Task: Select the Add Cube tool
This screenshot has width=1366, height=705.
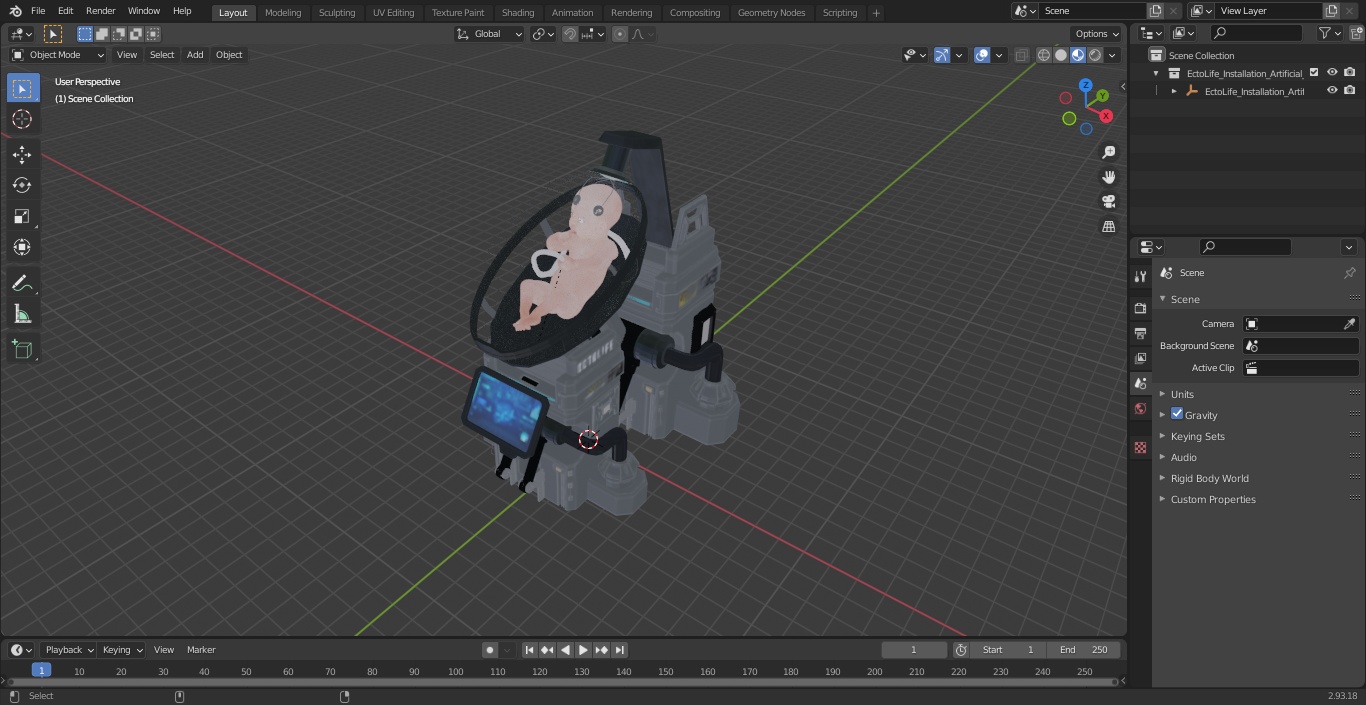Action: pyautogui.click(x=22, y=350)
